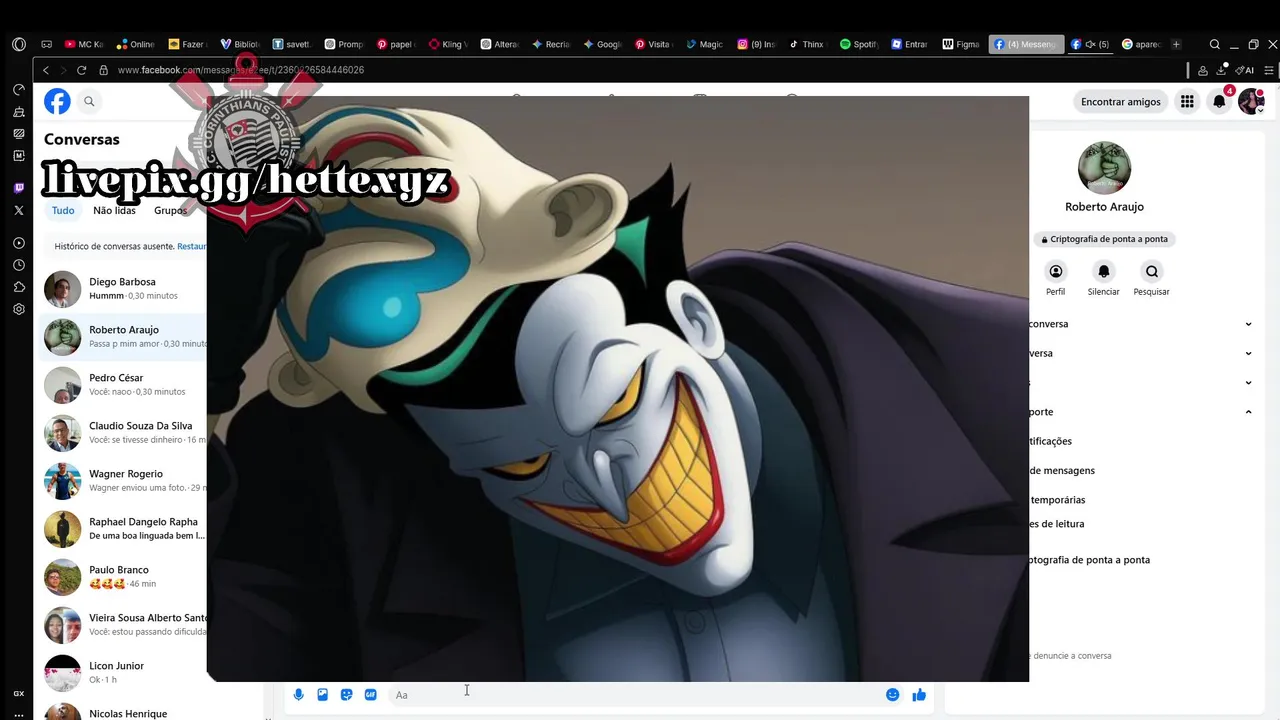Open Raphael Dangelo Rapha conversation

click(124, 529)
